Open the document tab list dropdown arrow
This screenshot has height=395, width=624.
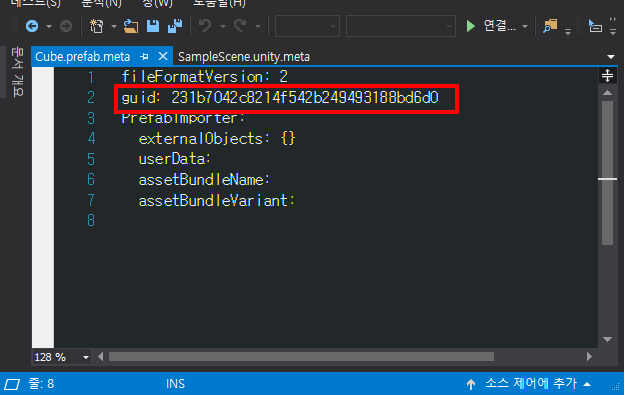[611, 57]
